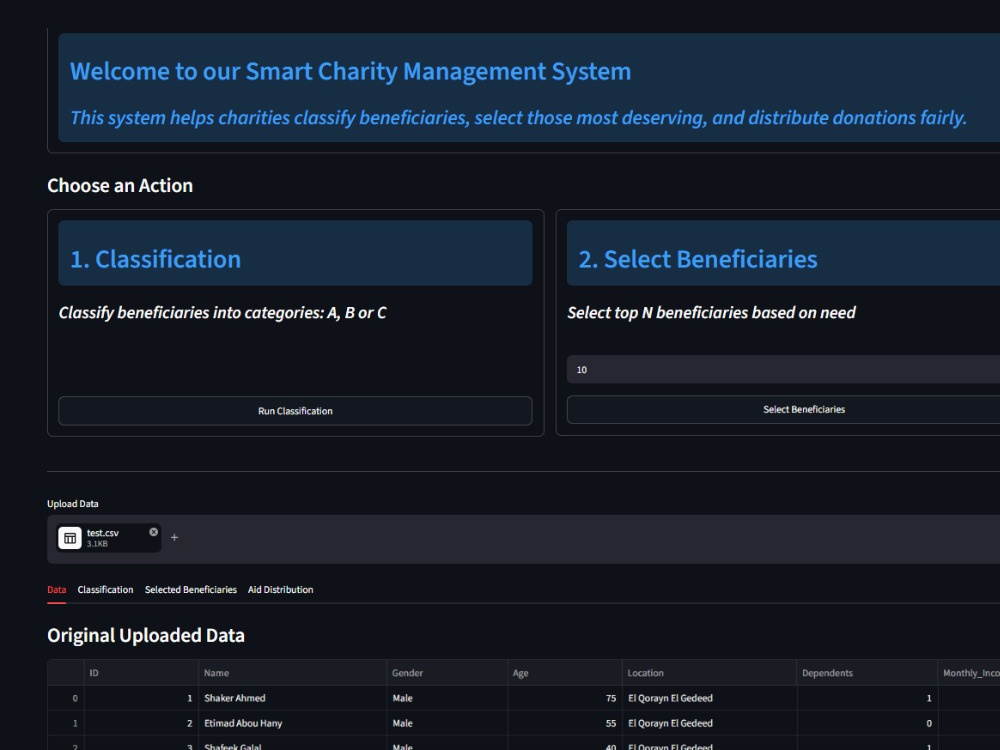Click the 'Original Uploaded Data' heading
Image resolution: width=1000 pixels, height=750 pixels.
coord(146,635)
